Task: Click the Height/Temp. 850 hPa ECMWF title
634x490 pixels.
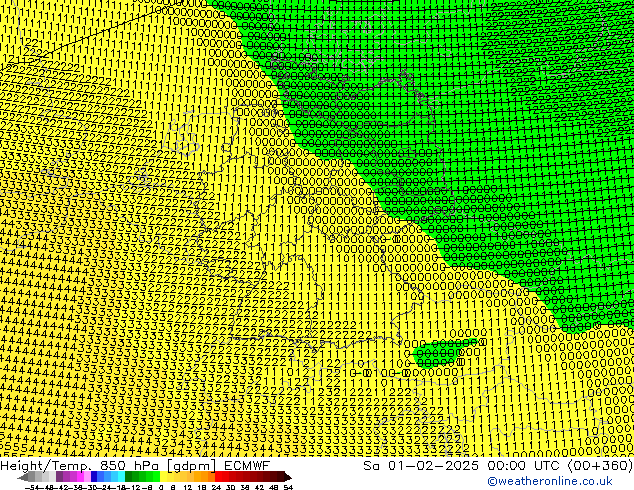Action: coord(135,465)
